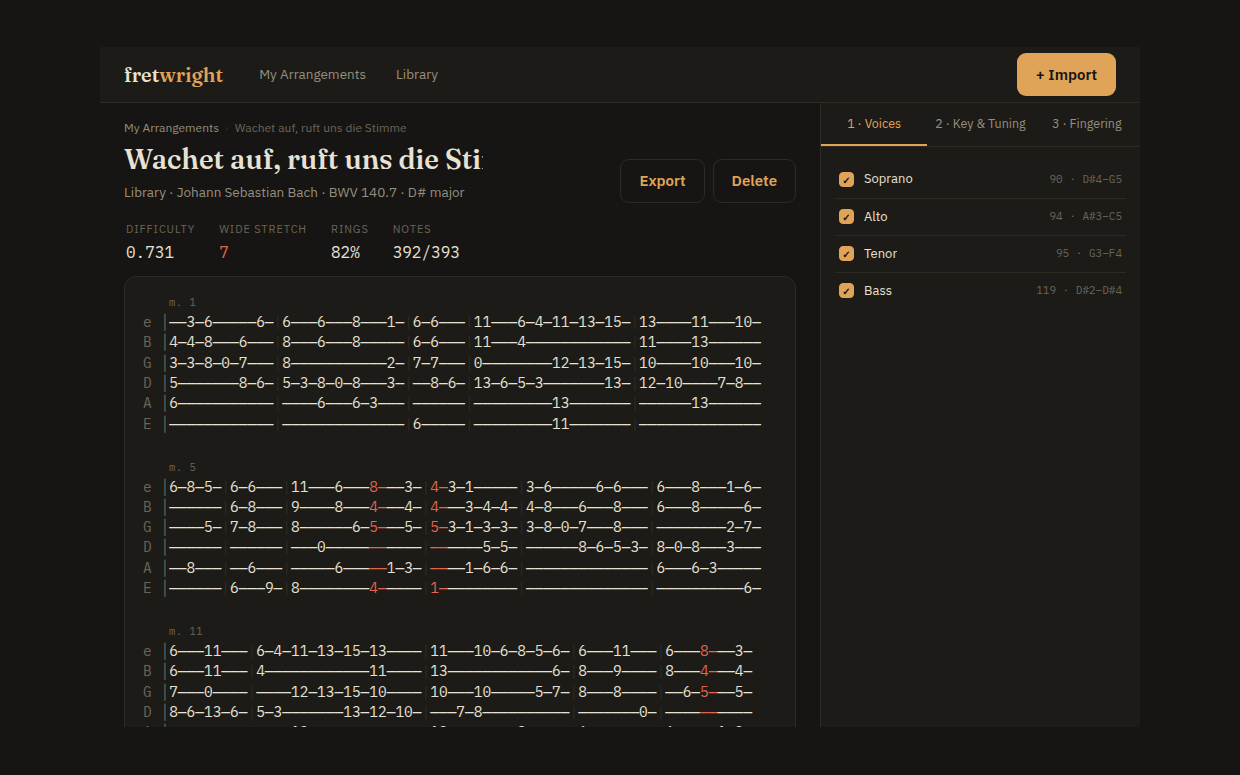Click the Bass range D#2–D#4
The image size is (1240, 775).
1099,291
